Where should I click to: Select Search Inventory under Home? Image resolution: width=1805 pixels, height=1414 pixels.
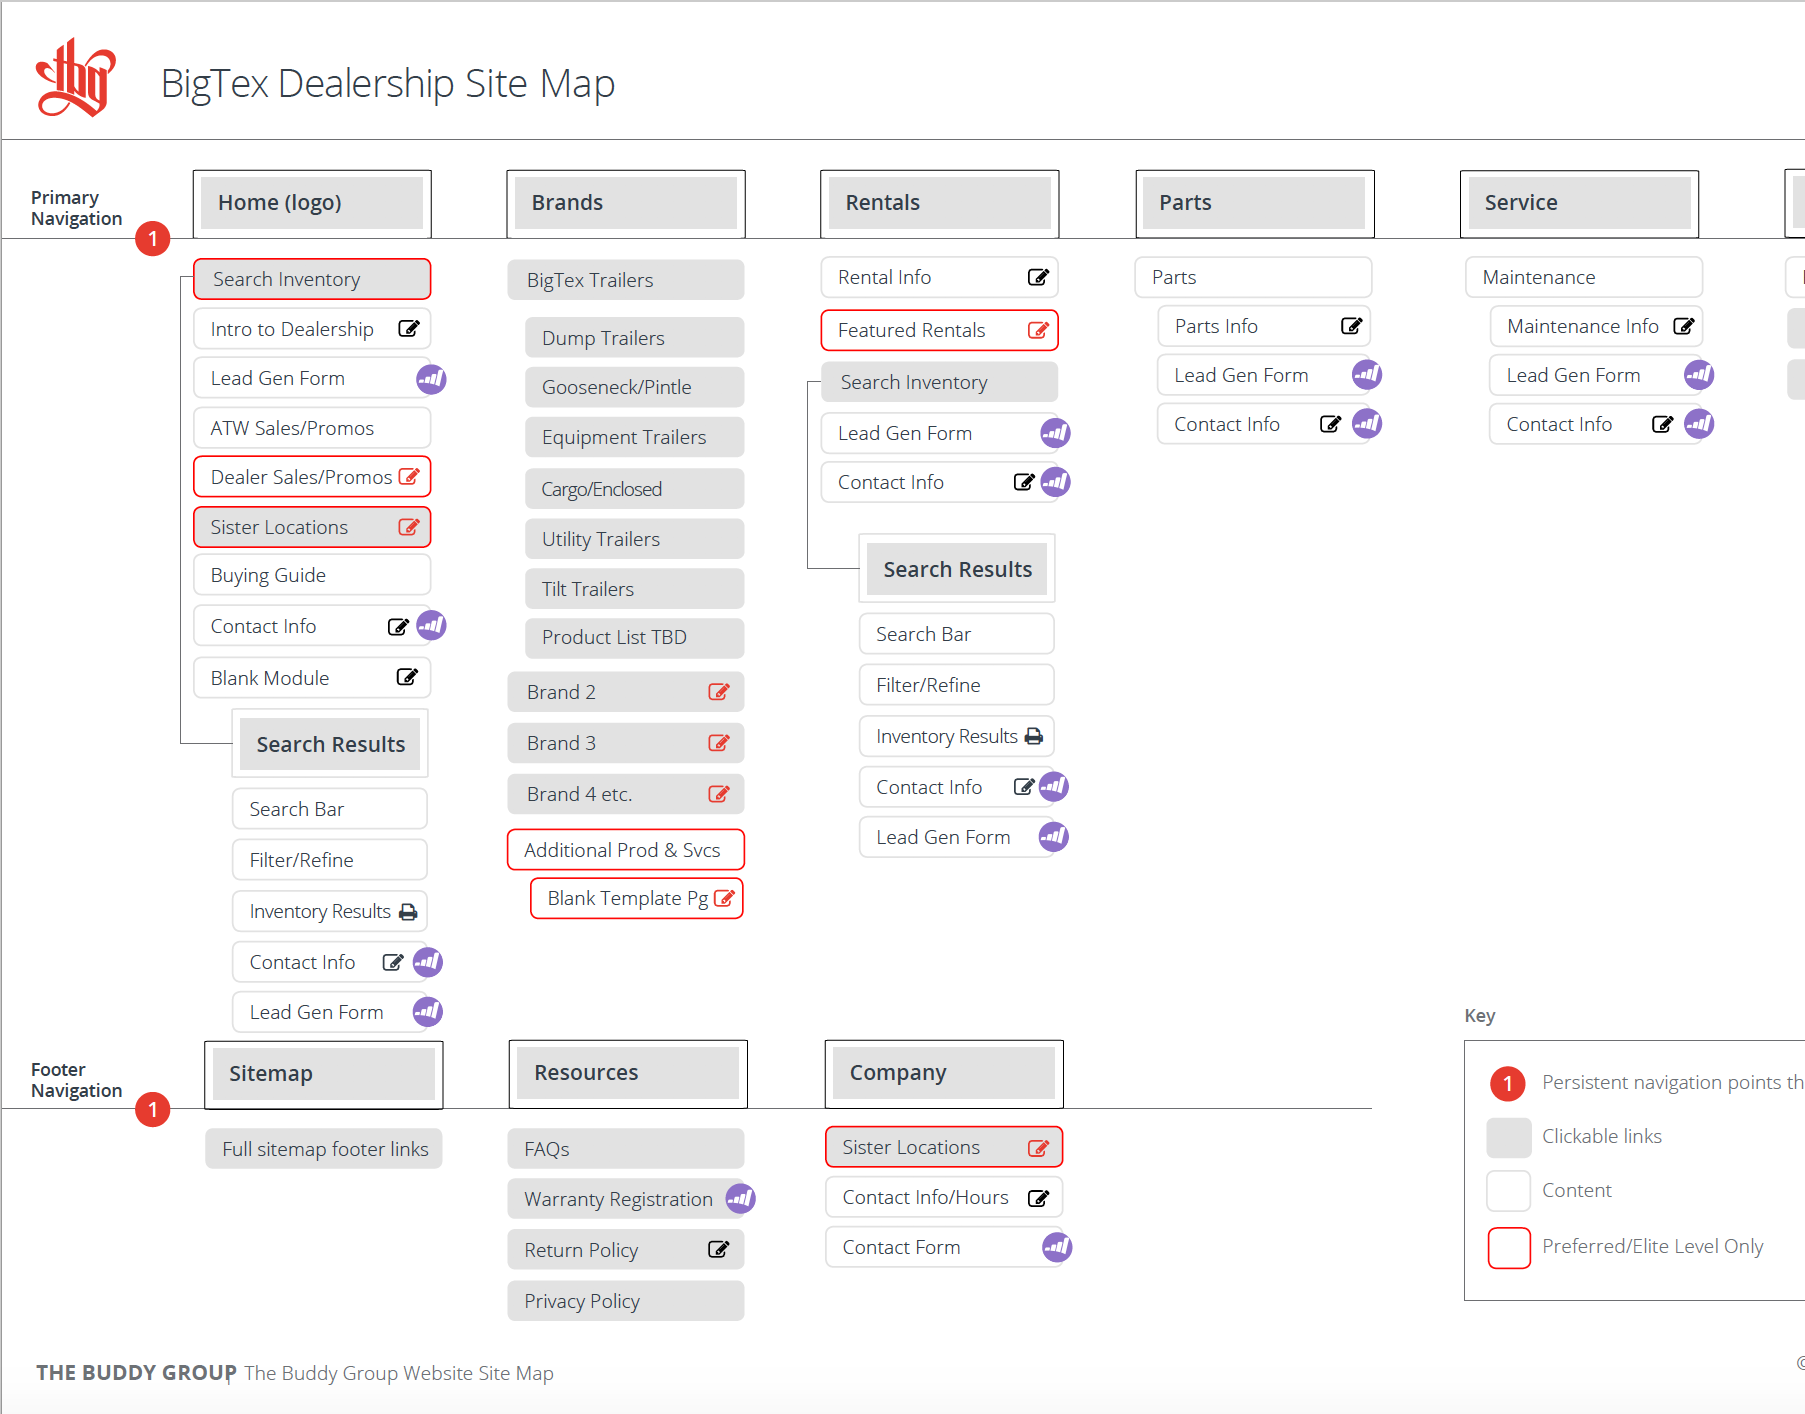(x=312, y=279)
